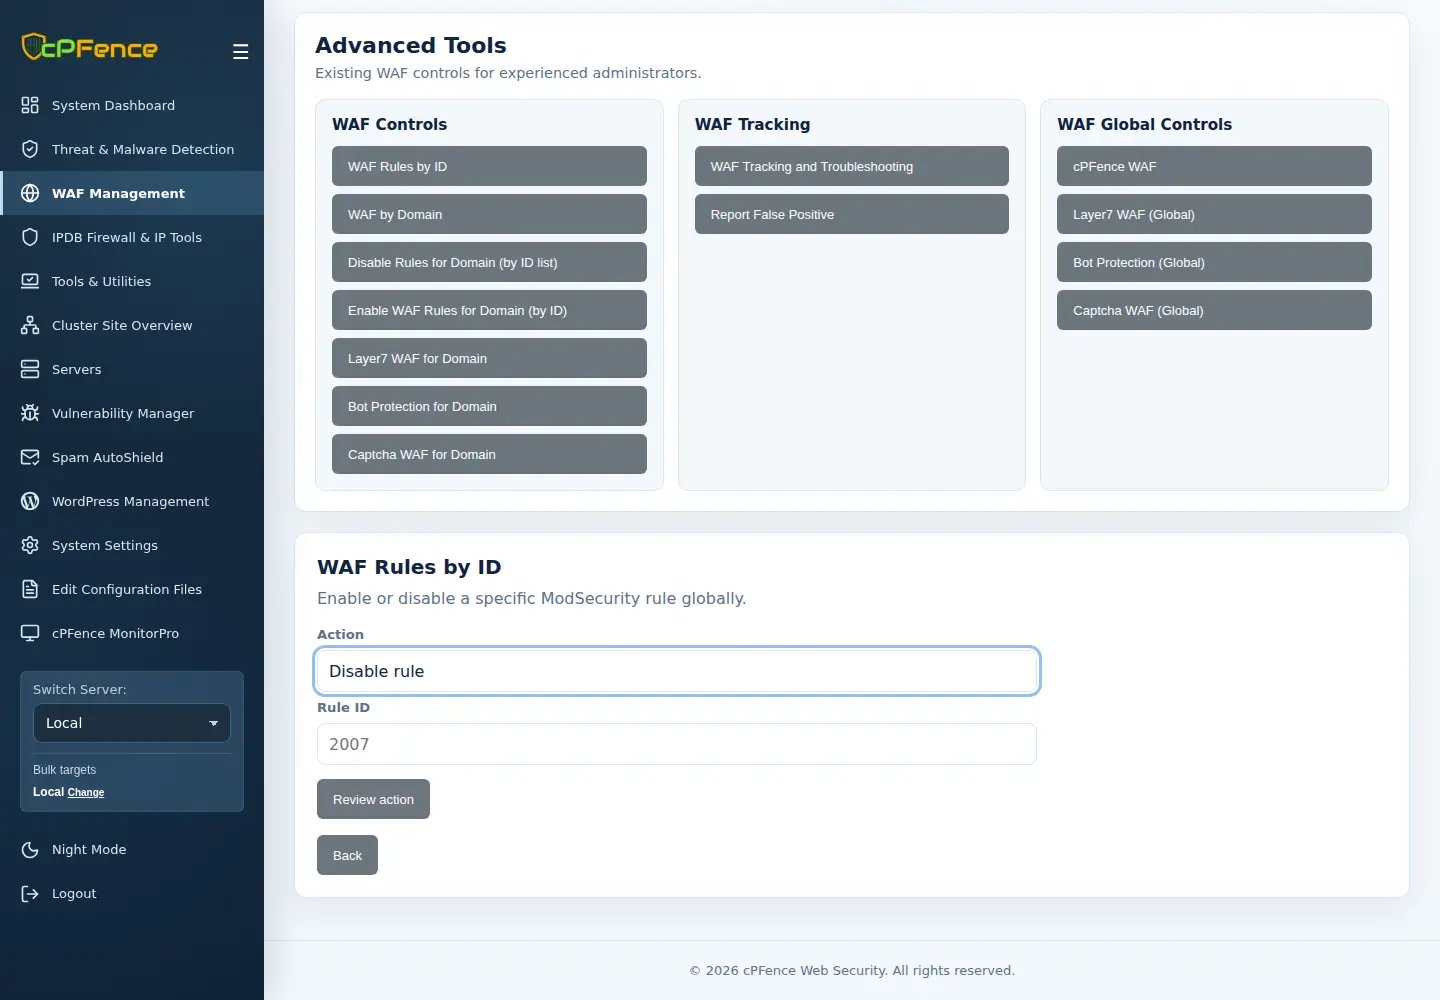Open WAF Rules by ID tool
Viewport: 1440px width, 1000px height.
489,166
